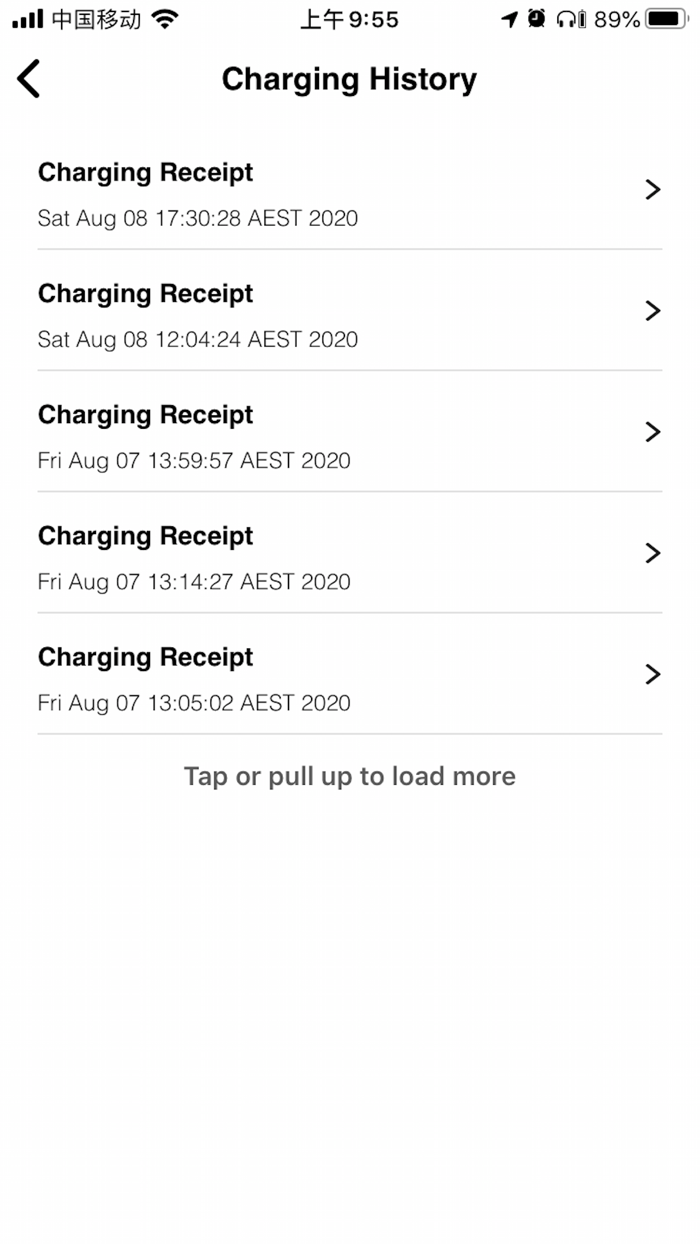
Task: Tap the alarm clock icon in status bar
Action: (x=538, y=17)
